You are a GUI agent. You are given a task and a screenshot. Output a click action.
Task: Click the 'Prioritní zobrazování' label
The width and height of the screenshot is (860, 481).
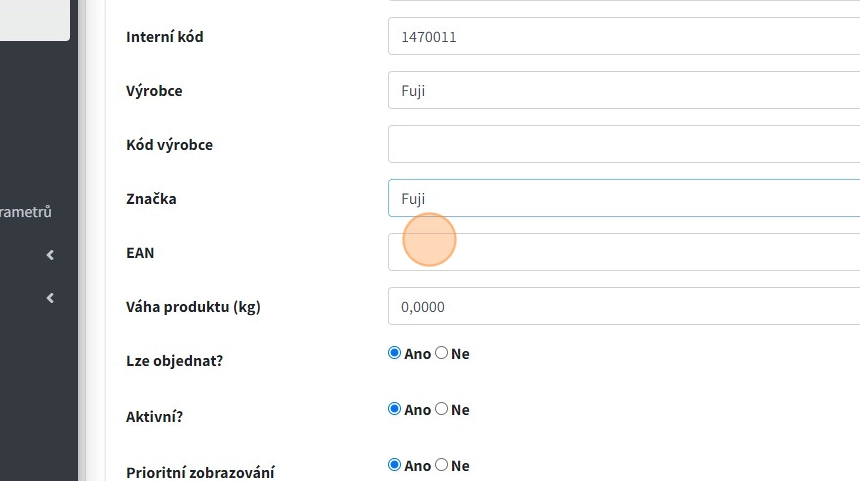click(200, 472)
